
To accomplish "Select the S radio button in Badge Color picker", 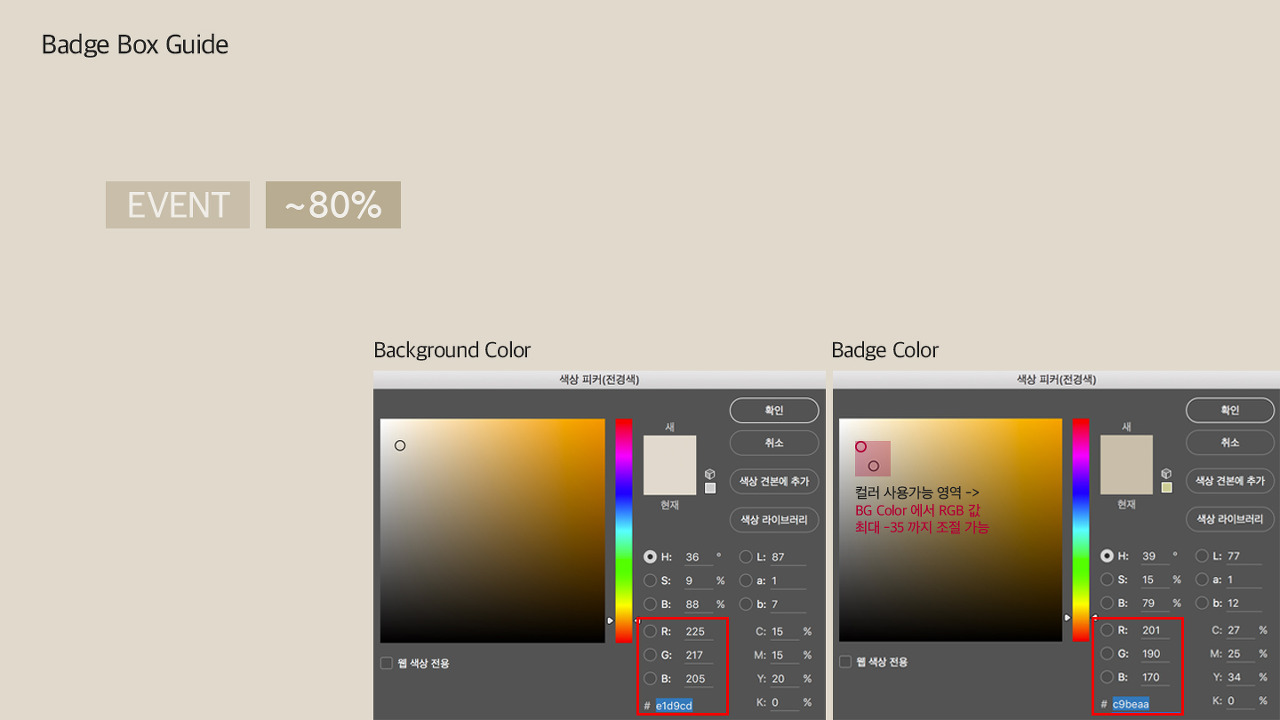I will [x=1107, y=579].
